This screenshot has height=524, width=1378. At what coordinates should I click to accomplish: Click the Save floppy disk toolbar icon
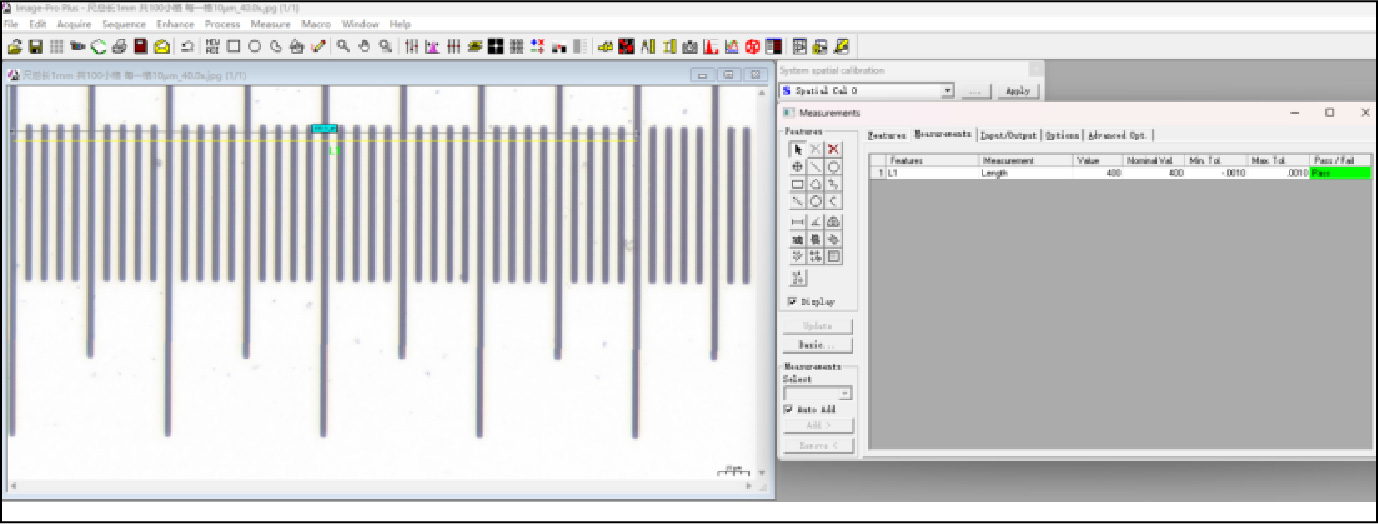[36, 46]
